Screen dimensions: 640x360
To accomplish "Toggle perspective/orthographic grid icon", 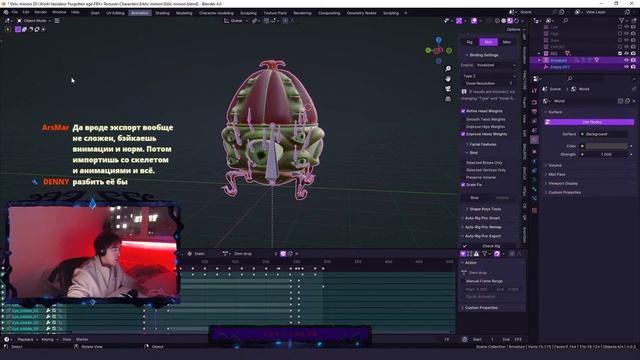I will (448, 99).
